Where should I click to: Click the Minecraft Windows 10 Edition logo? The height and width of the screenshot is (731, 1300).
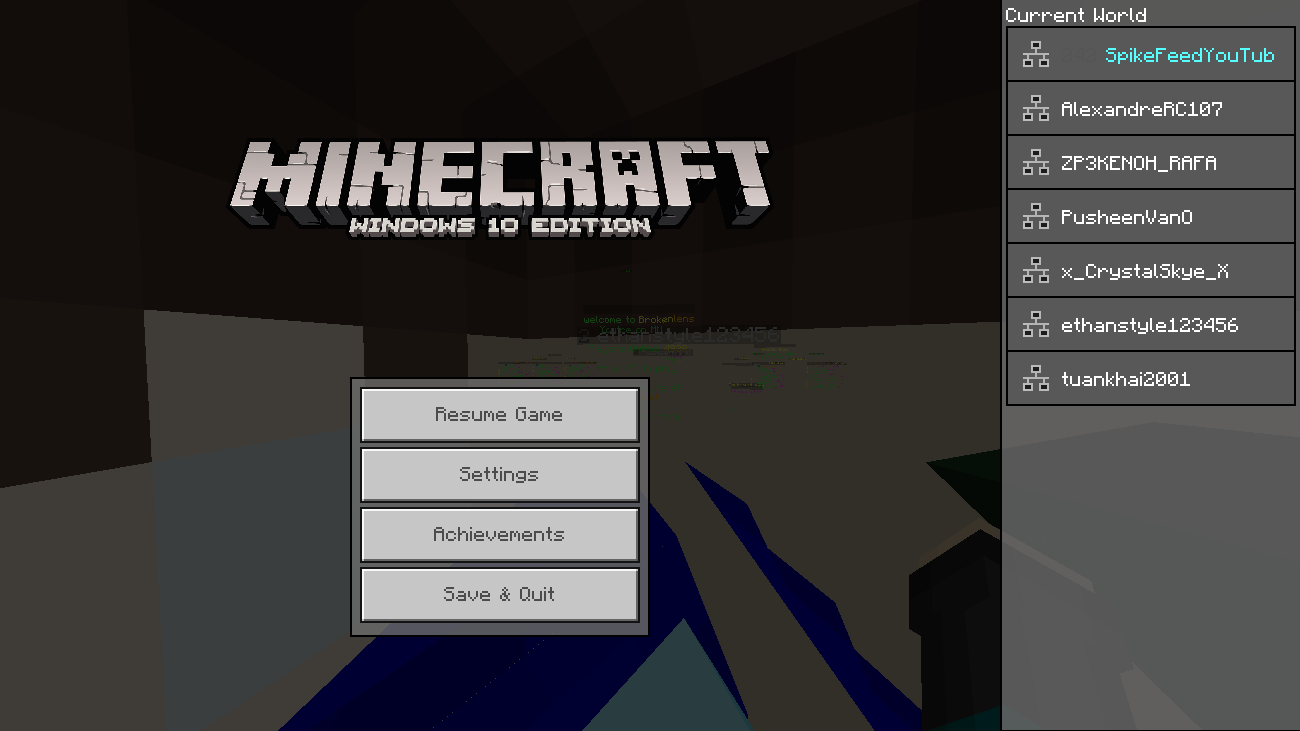(x=500, y=188)
